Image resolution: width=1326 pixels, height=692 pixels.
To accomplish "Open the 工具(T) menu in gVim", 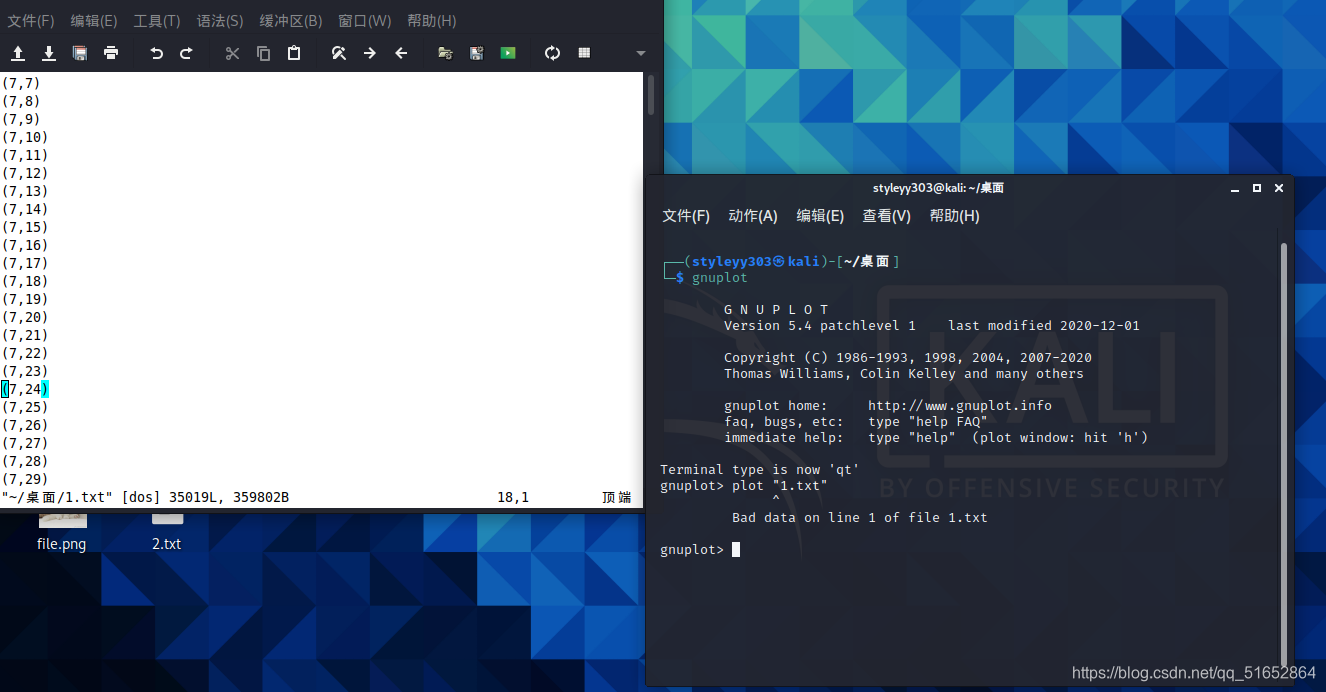I will click(x=157, y=21).
